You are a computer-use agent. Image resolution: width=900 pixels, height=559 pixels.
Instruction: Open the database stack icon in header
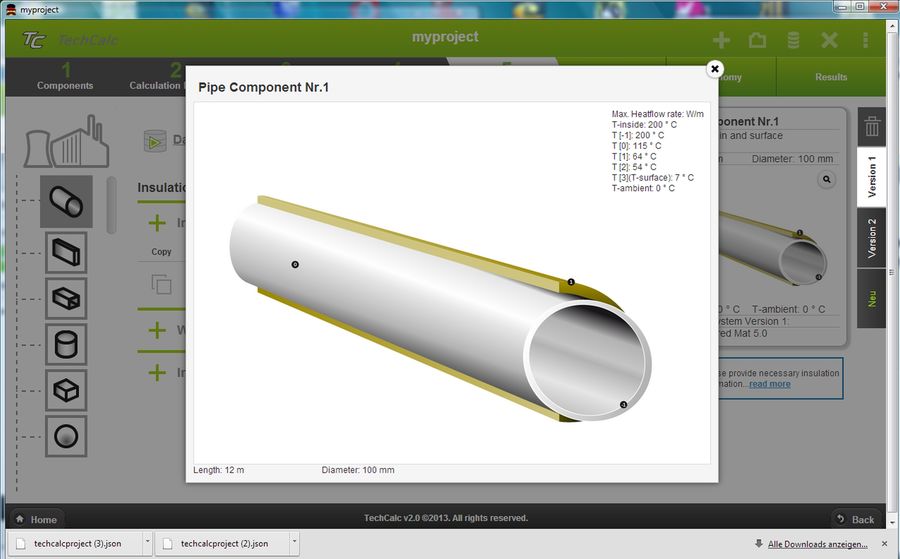click(x=793, y=40)
